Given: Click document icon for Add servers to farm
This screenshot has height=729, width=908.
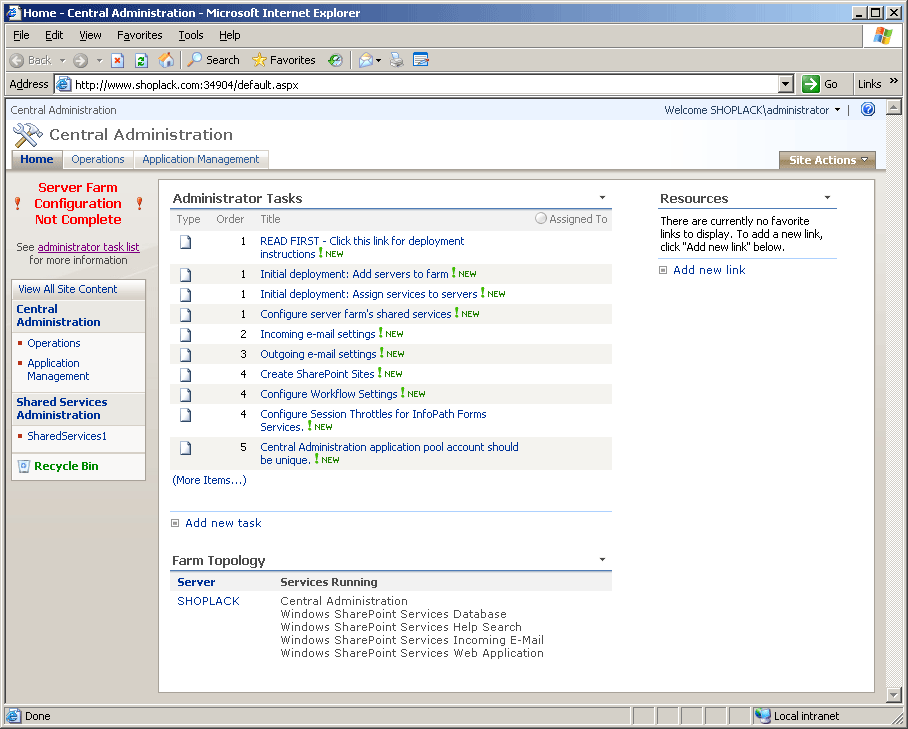Looking at the screenshot, I should pos(185,274).
